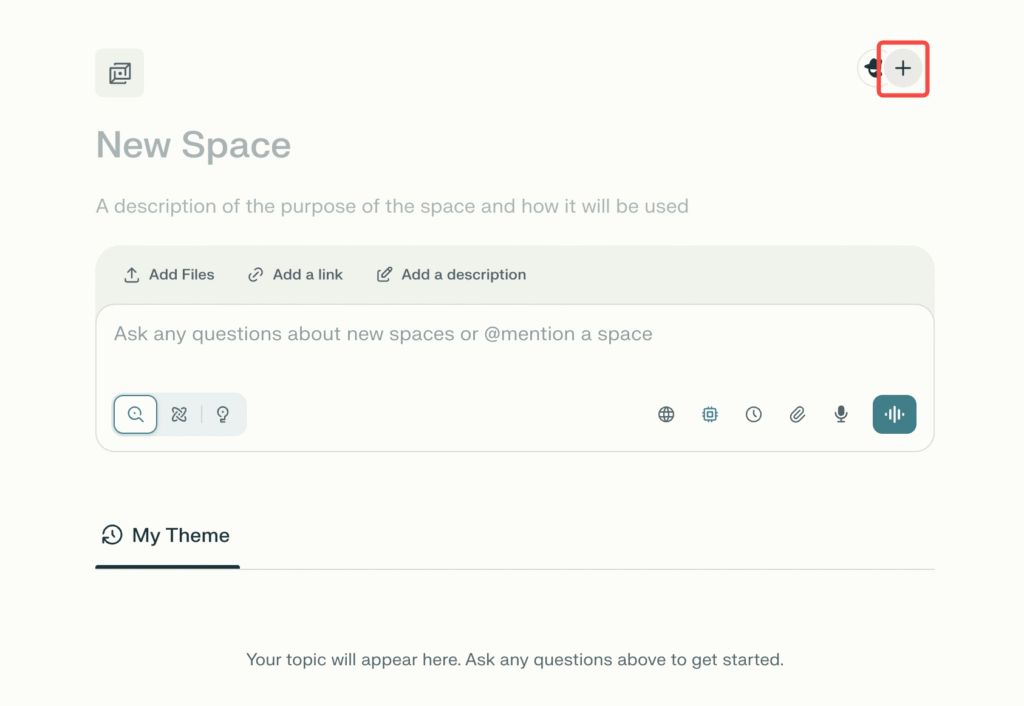The width and height of the screenshot is (1024, 706).
Task: Click the space description placeholder text
Action: coord(392,207)
